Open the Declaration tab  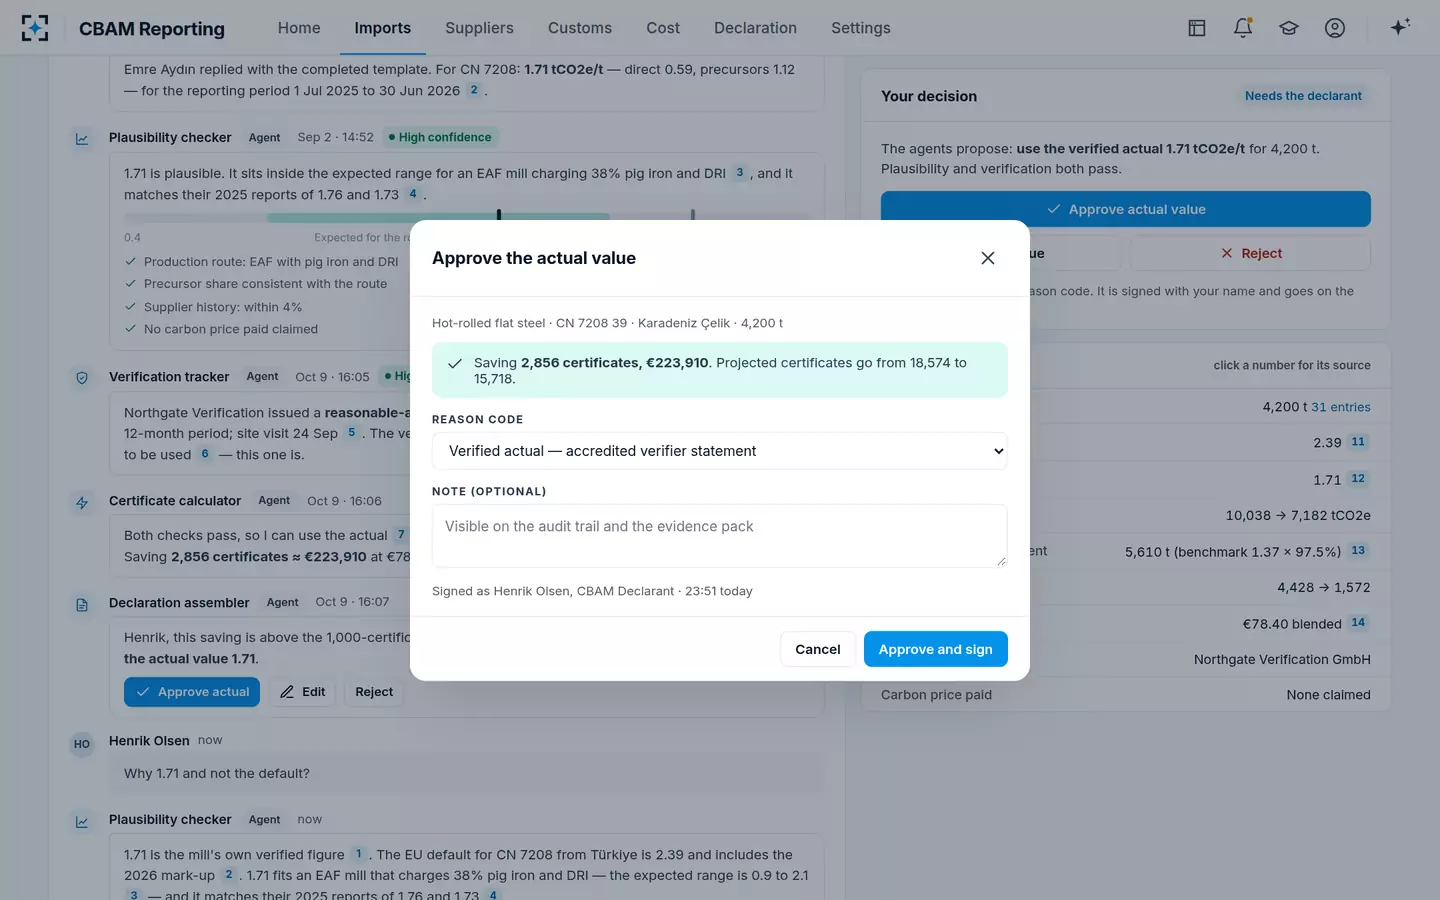[755, 28]
